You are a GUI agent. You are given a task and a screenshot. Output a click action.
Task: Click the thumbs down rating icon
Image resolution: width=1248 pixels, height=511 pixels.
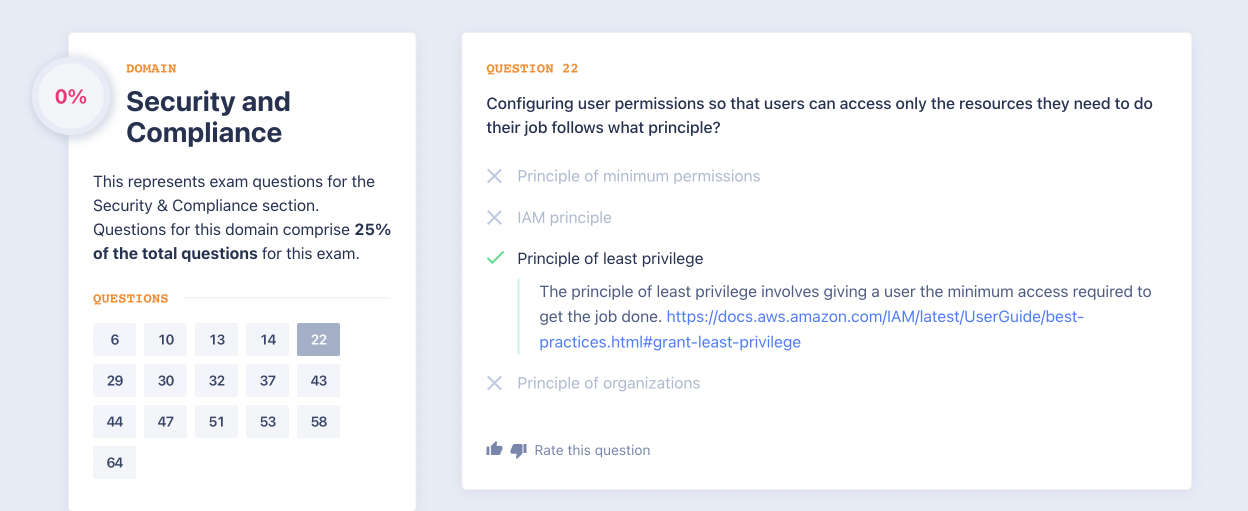click(518, 450)
